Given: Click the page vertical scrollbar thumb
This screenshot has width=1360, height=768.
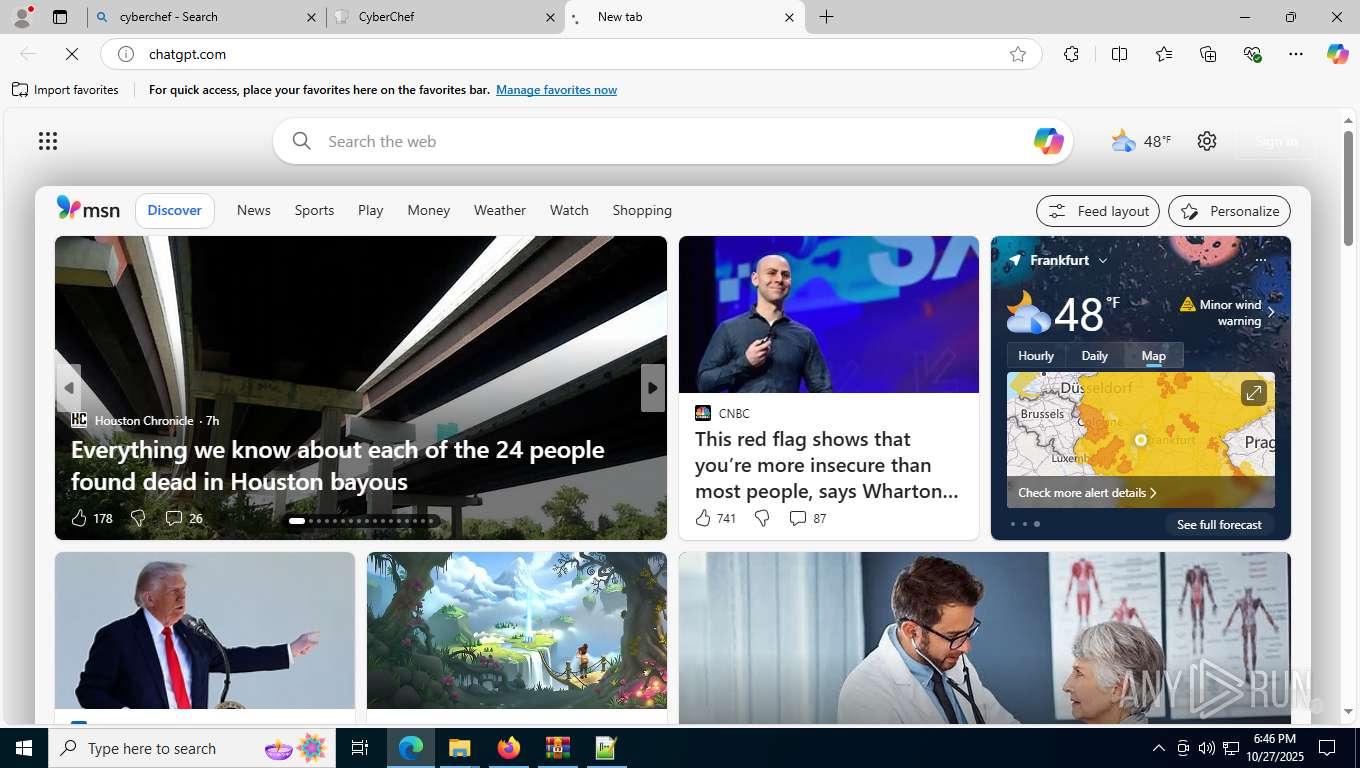Looking at the screenshot, I should click(1348, 188).
